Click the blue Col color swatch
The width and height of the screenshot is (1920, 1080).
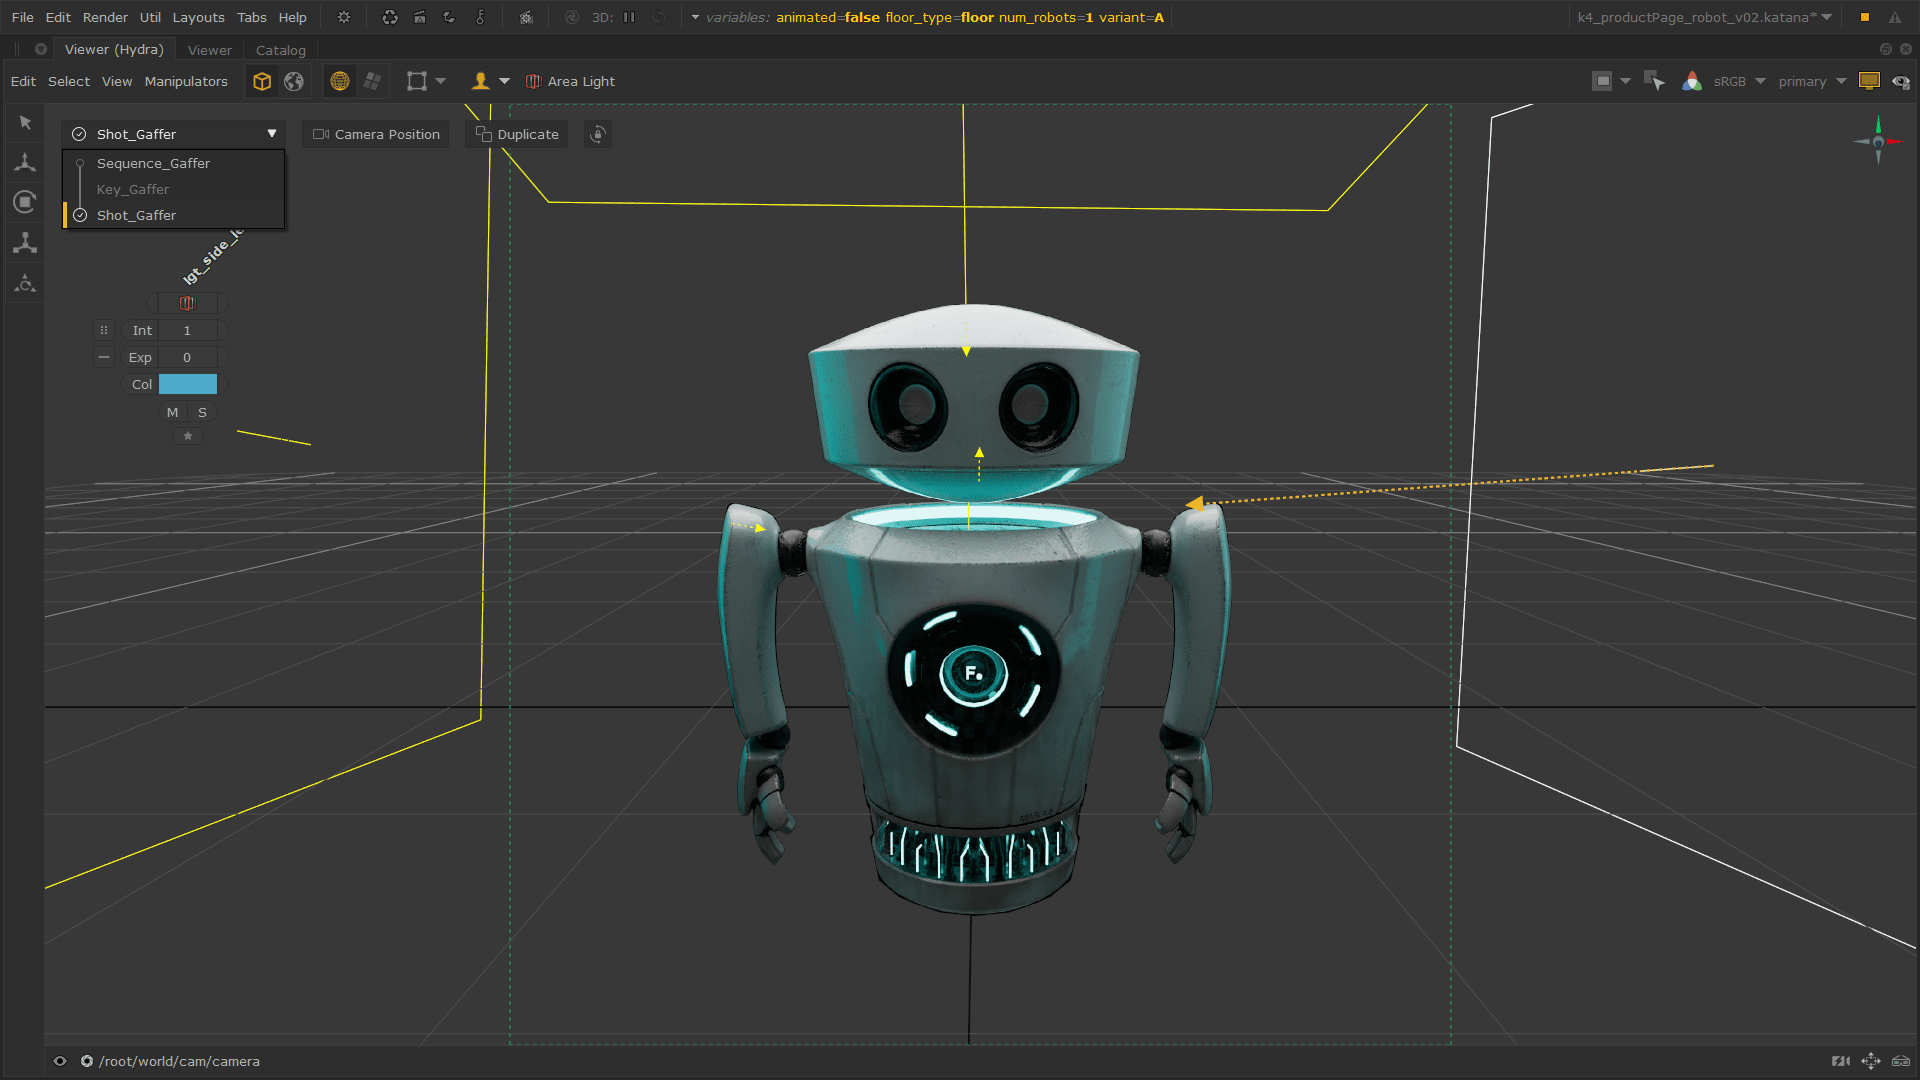[x=188, y=384]
